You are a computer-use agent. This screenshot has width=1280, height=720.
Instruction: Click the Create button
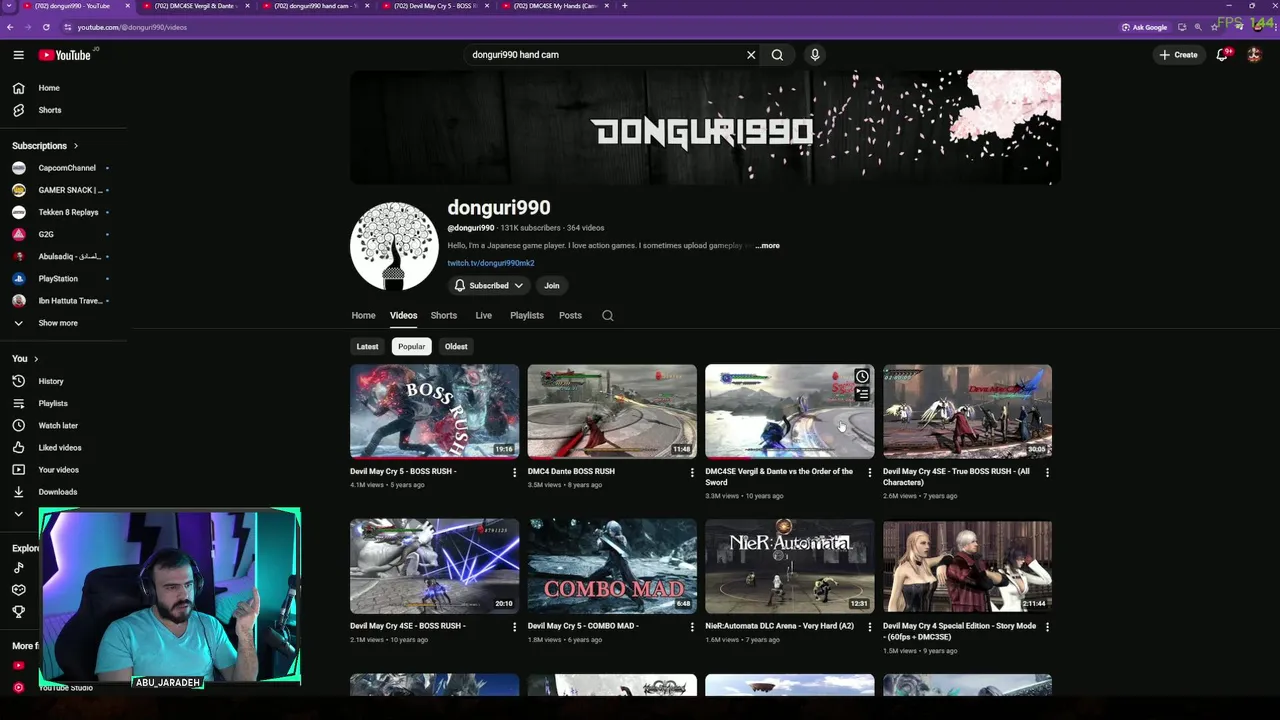click(x=1178, y=55)
